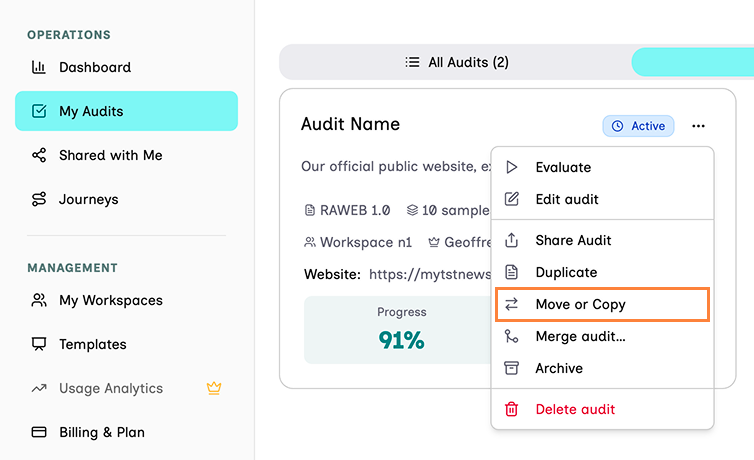Click the Workspace n1 label
The image size is (754, 460).
click(366, 242)
